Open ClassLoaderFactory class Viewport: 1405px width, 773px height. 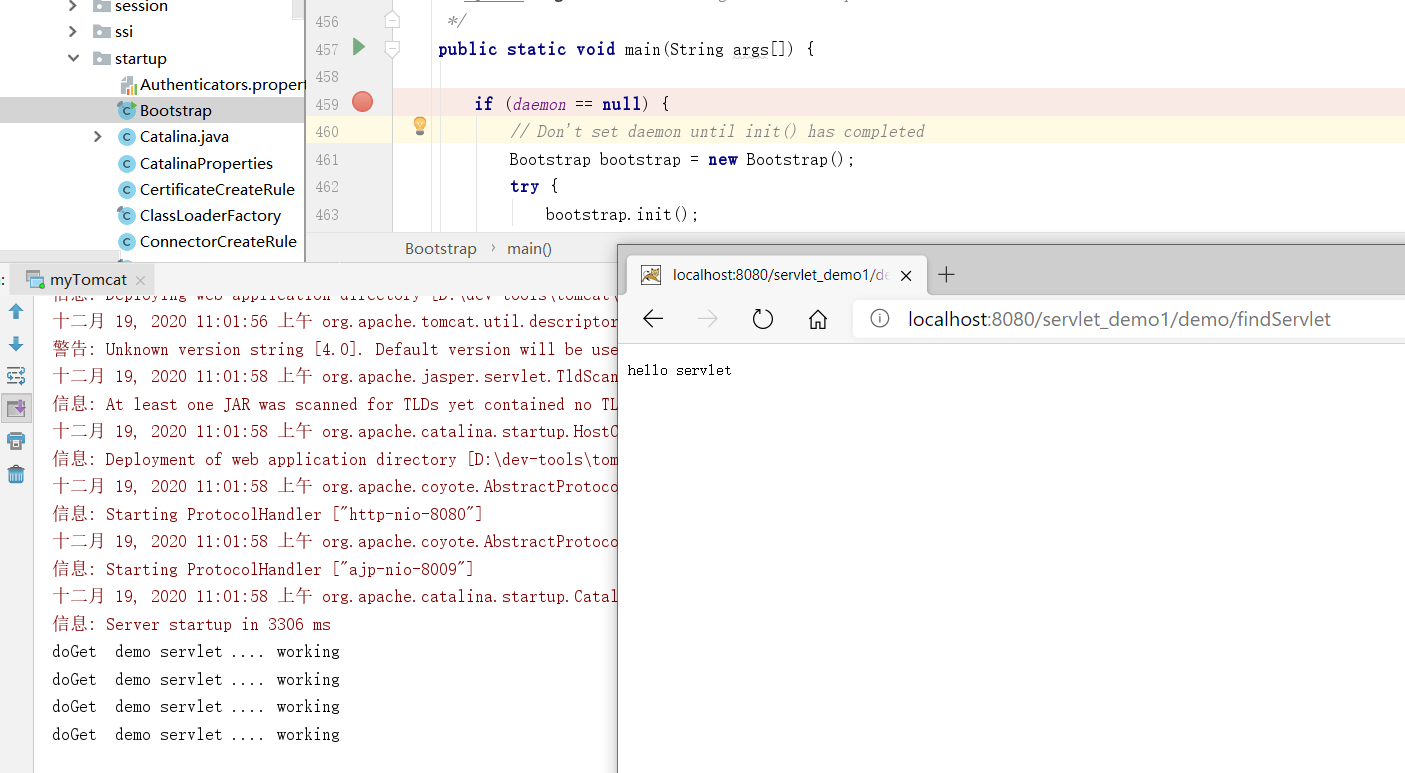pyautogui.click(x=210, y=215)
